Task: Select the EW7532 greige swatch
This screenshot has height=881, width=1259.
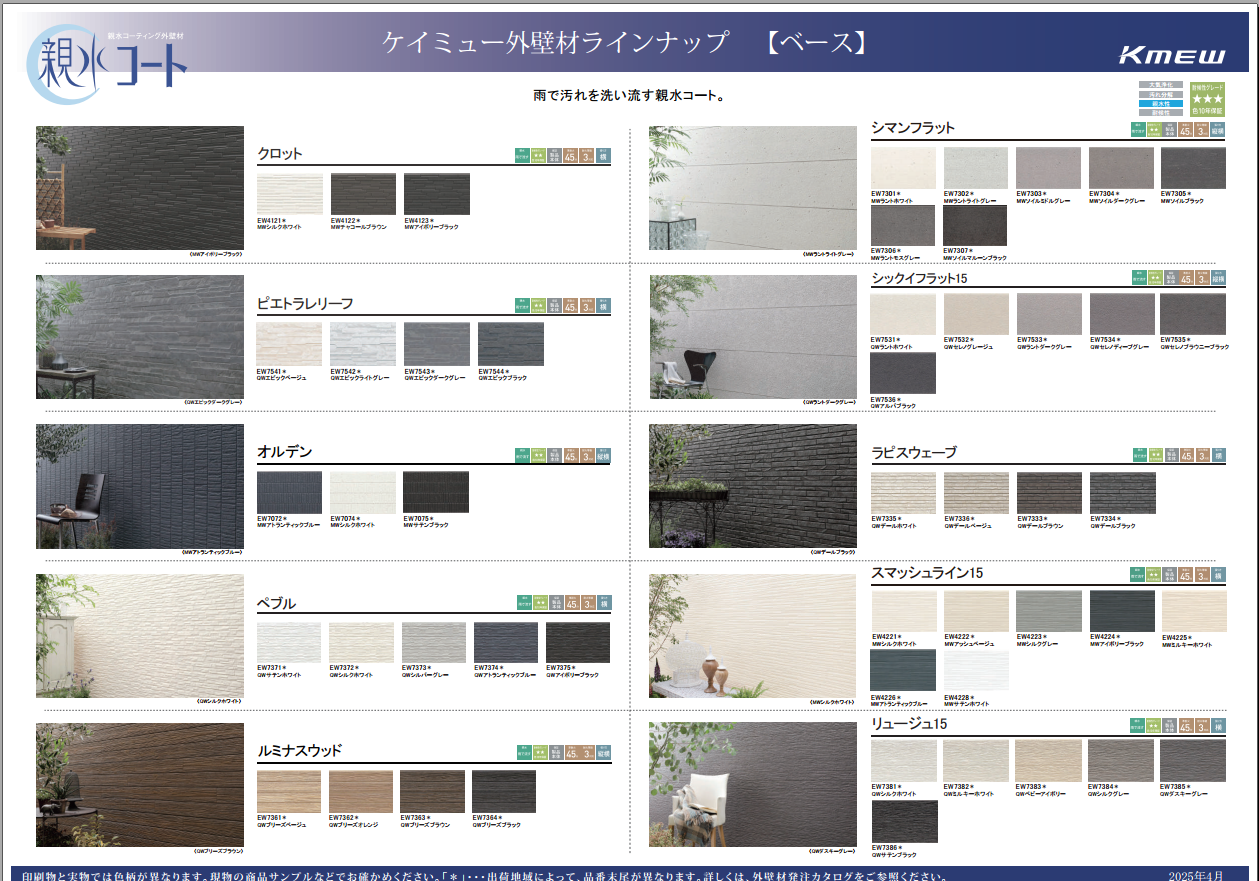Action: click(x=976, y=314)
